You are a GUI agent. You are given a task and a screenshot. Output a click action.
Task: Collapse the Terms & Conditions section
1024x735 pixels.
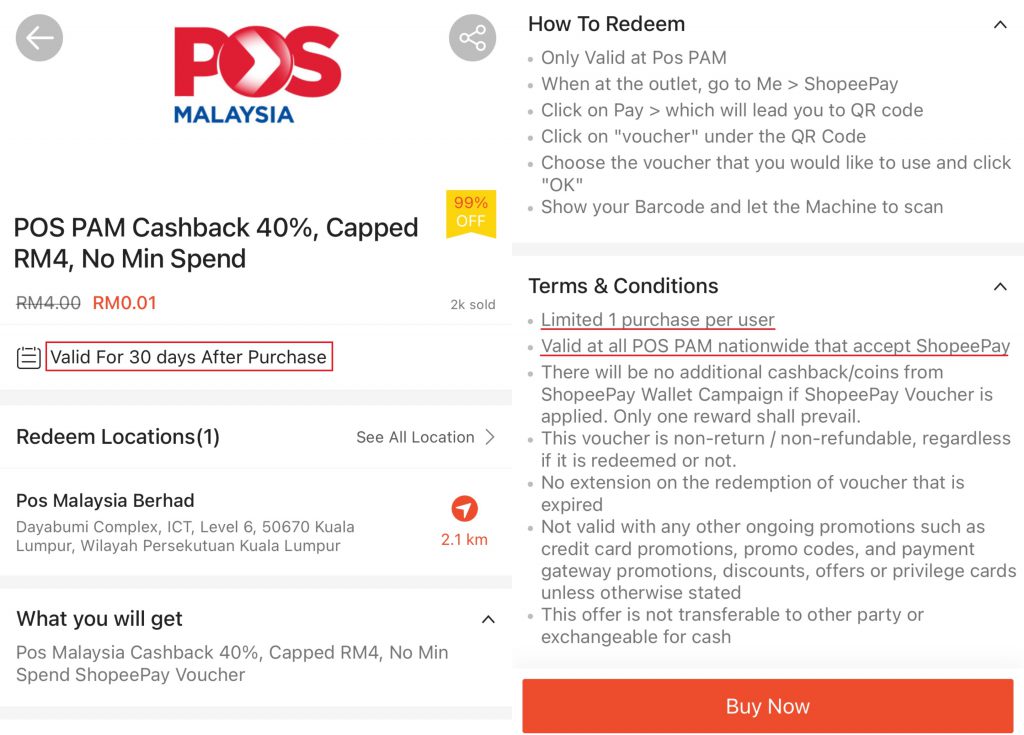(1000, 287)
